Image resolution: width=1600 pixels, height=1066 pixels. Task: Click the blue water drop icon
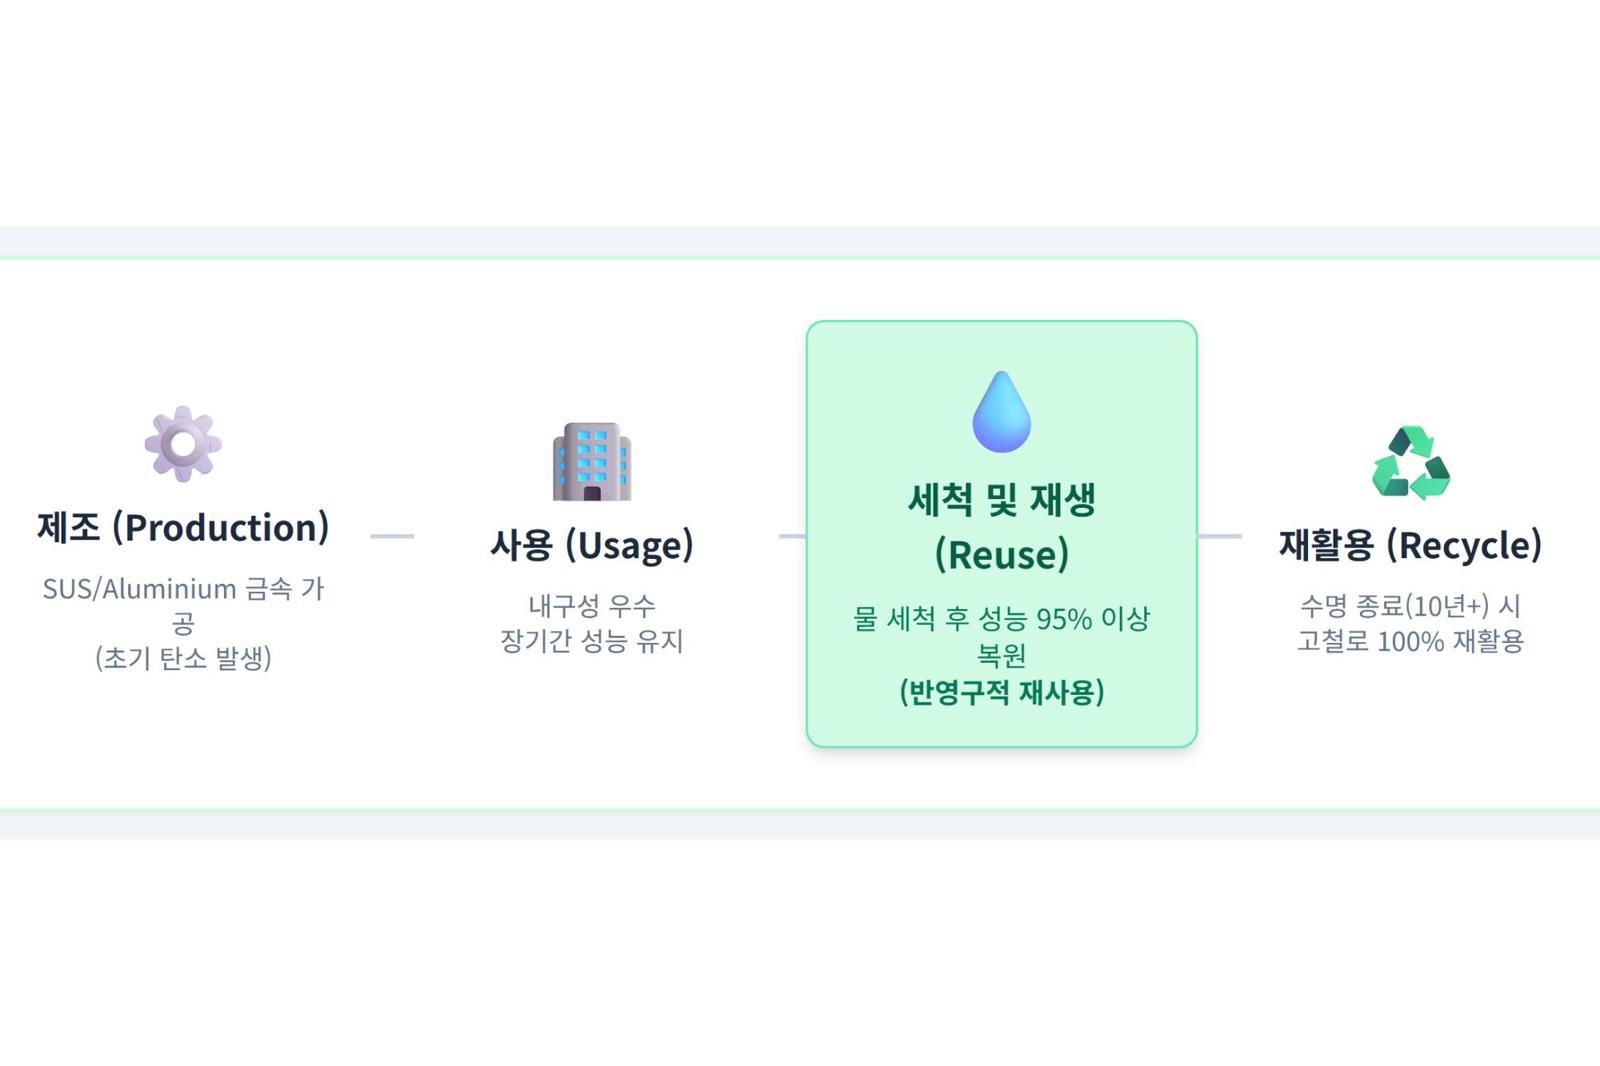point(1001,412)
